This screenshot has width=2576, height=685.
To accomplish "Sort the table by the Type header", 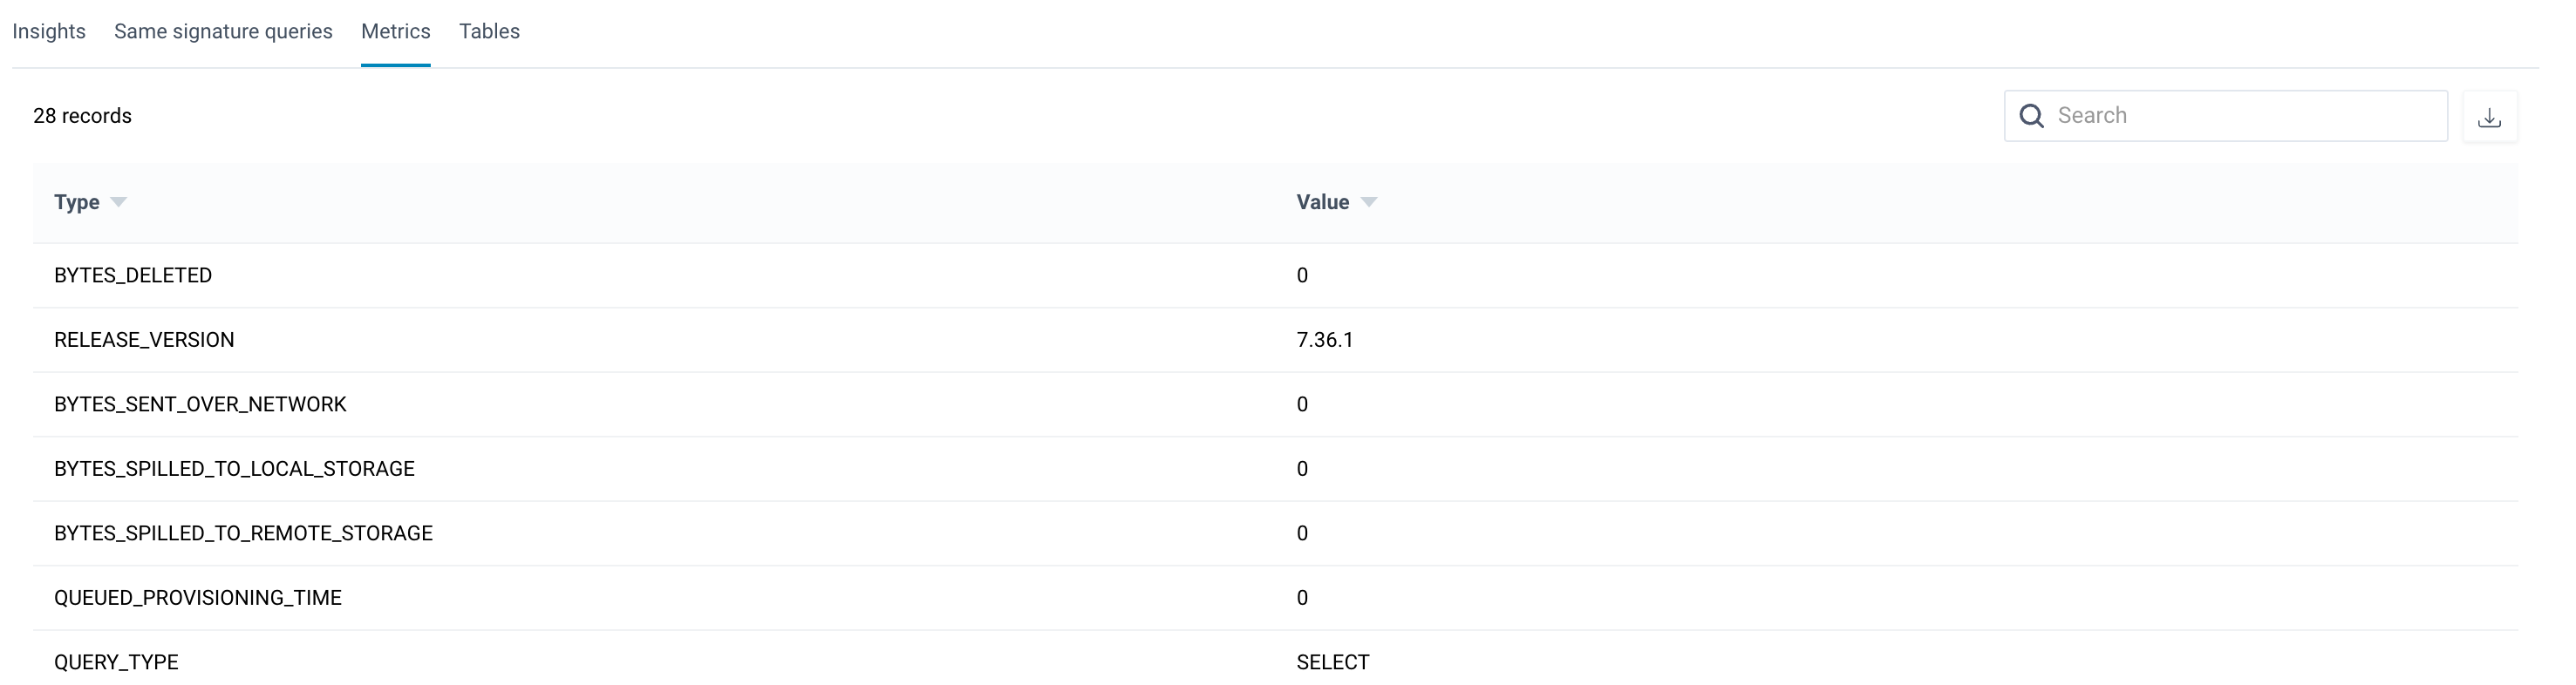I will [x=75, y=203].
